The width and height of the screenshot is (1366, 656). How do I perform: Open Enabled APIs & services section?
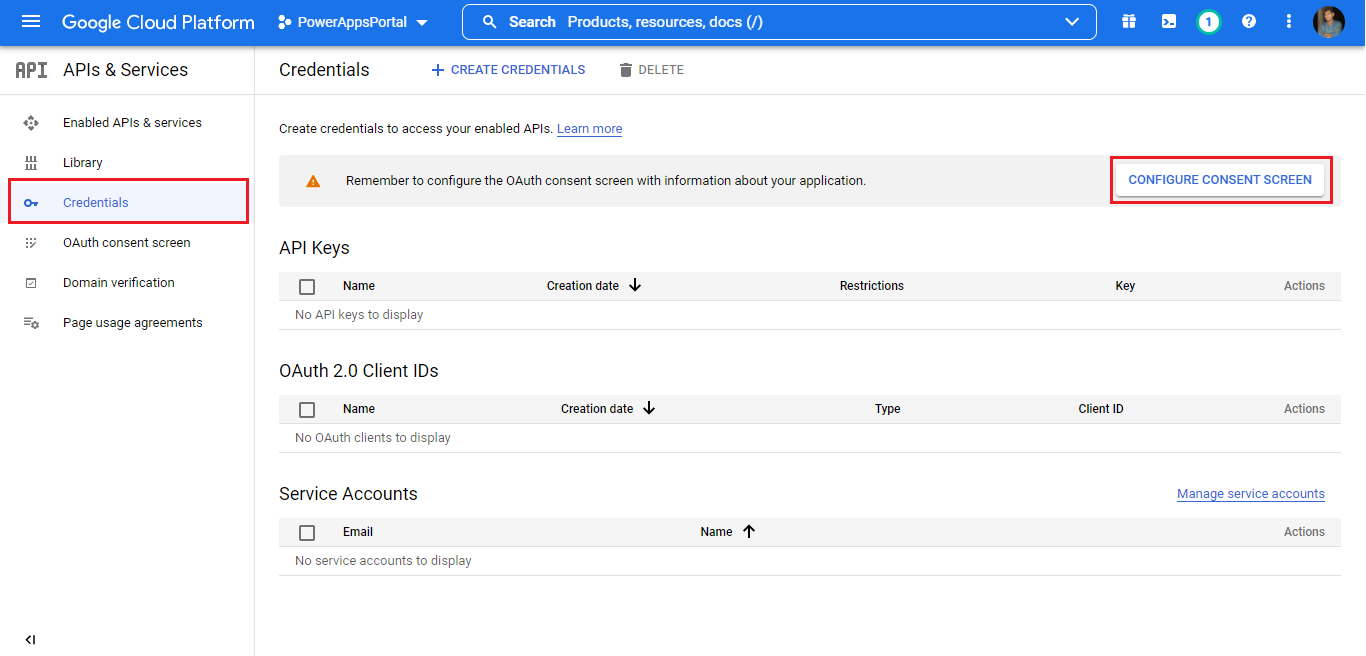[x=132, y=123]
